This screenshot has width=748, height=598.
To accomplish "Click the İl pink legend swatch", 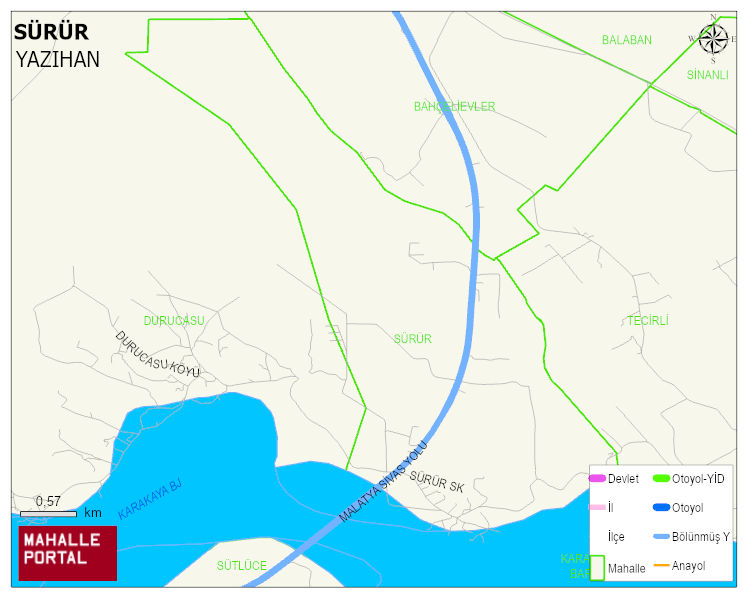I will coord(597,507).
